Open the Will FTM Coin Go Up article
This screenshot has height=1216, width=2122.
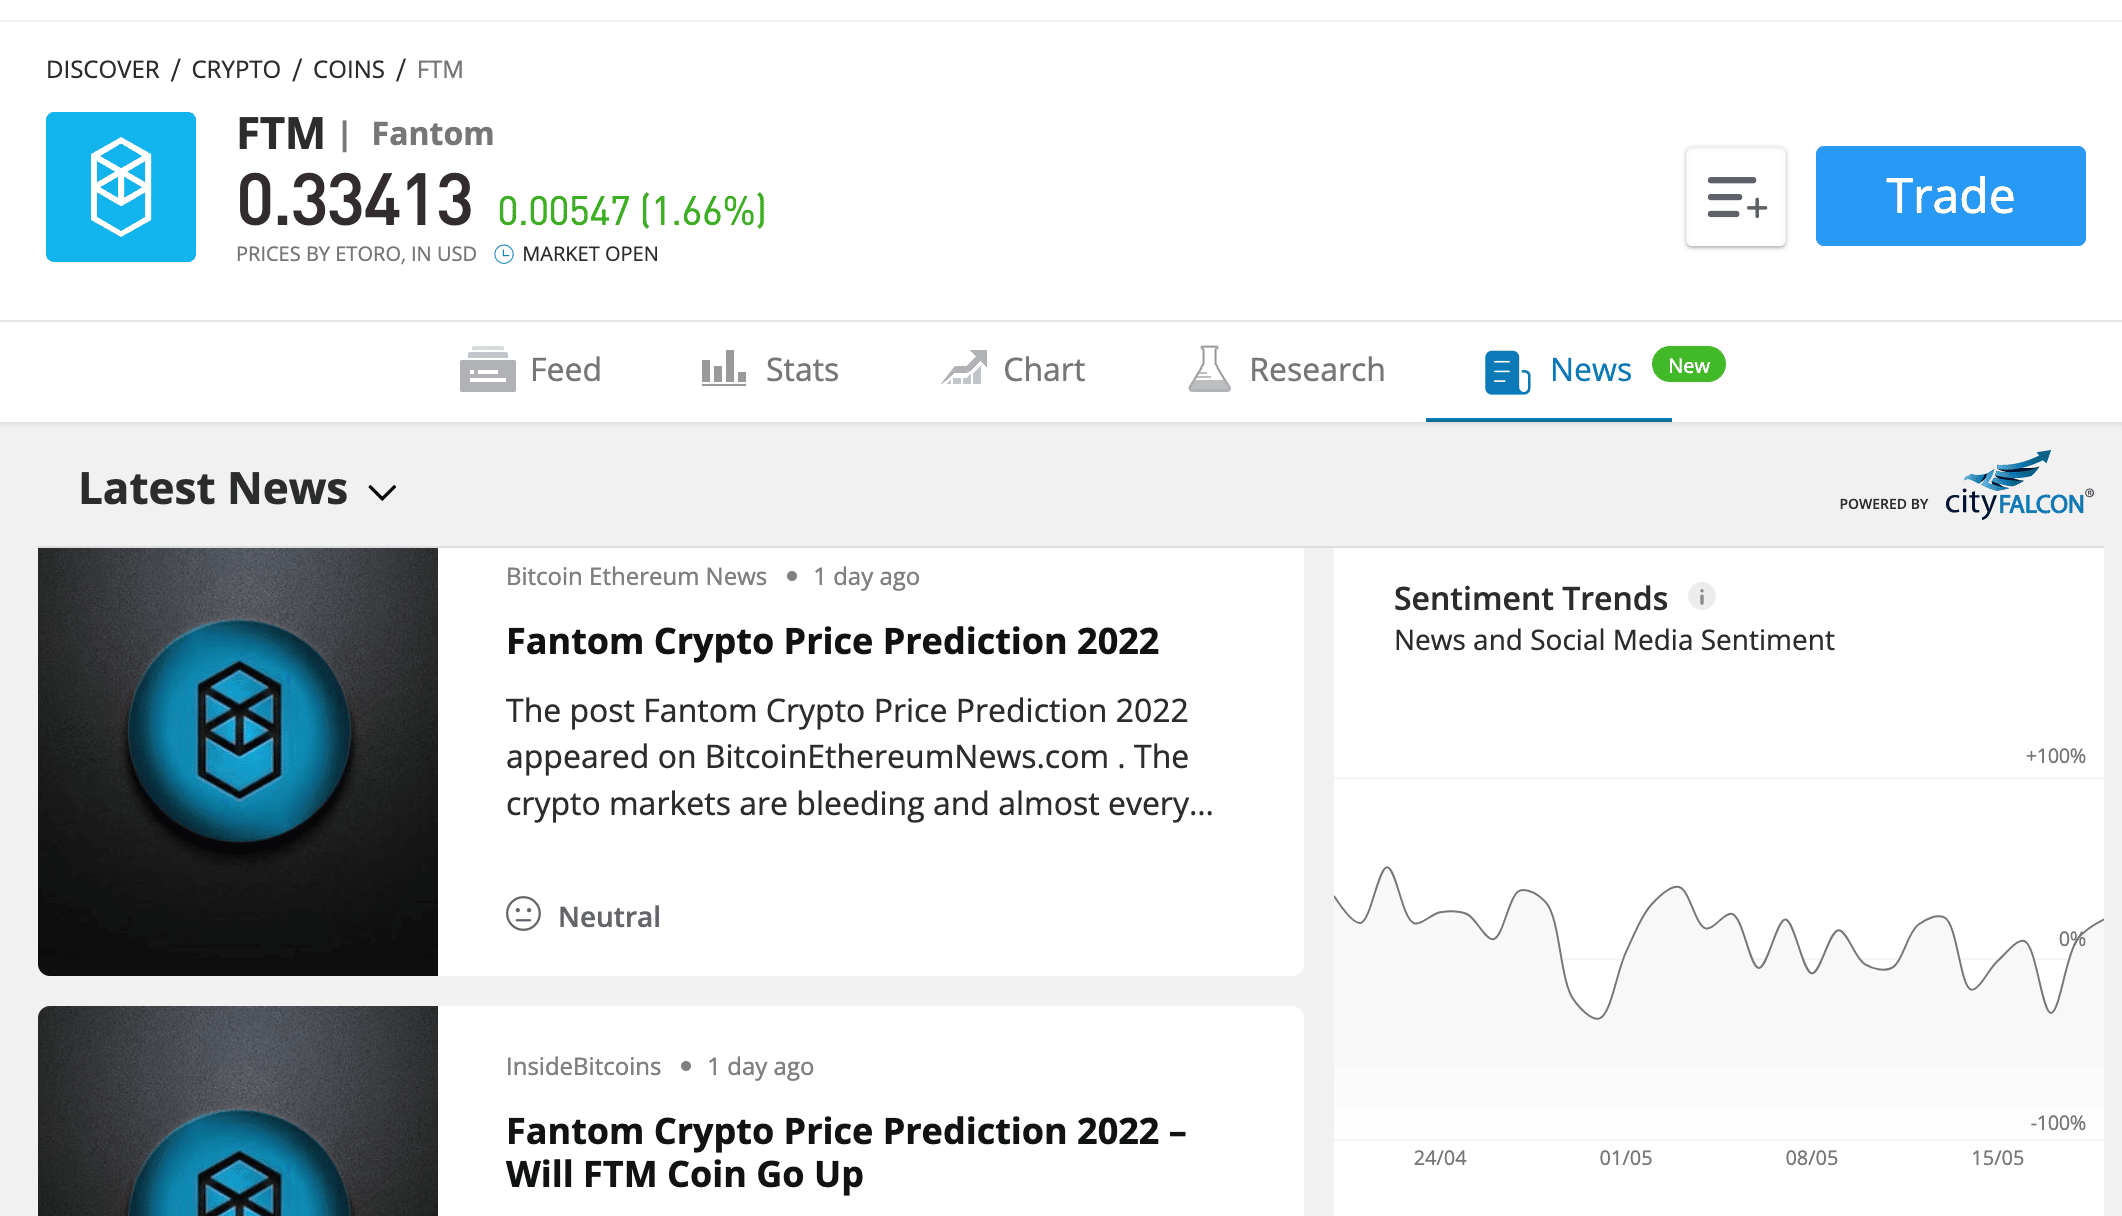click(846, 1152)
